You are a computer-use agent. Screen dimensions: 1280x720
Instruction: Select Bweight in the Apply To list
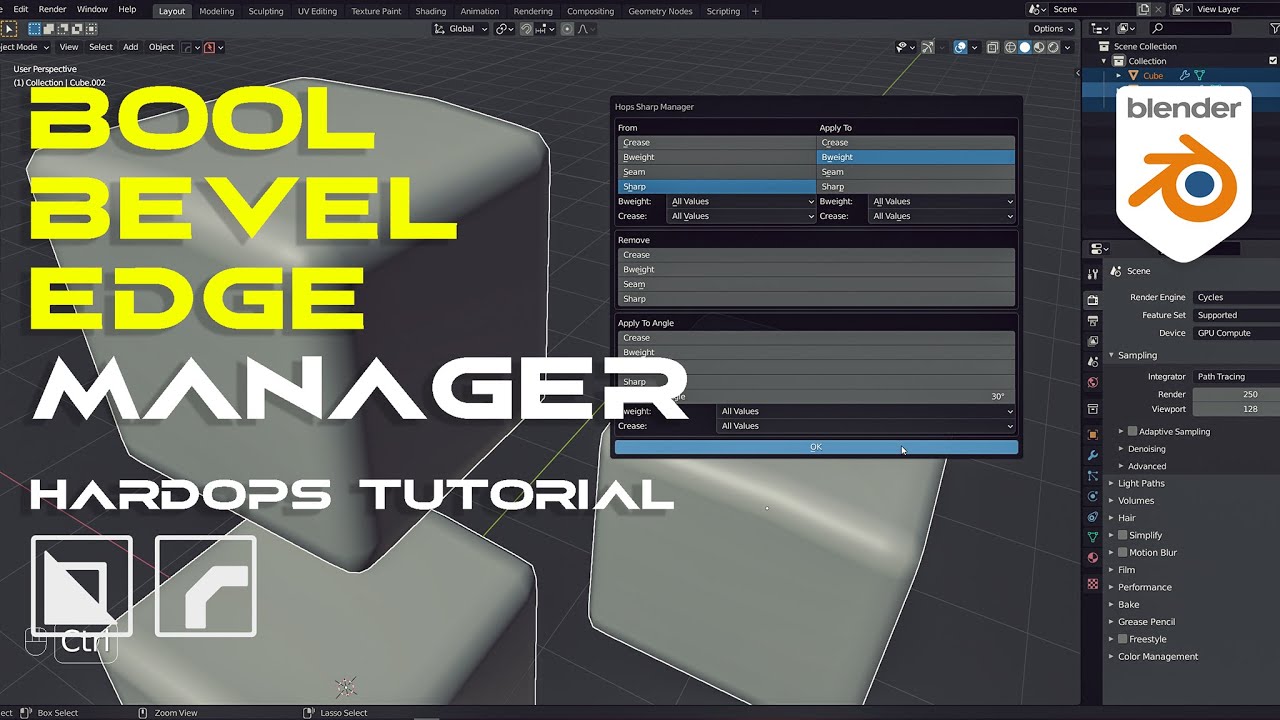pyautogui.click(x=916, y=157)
